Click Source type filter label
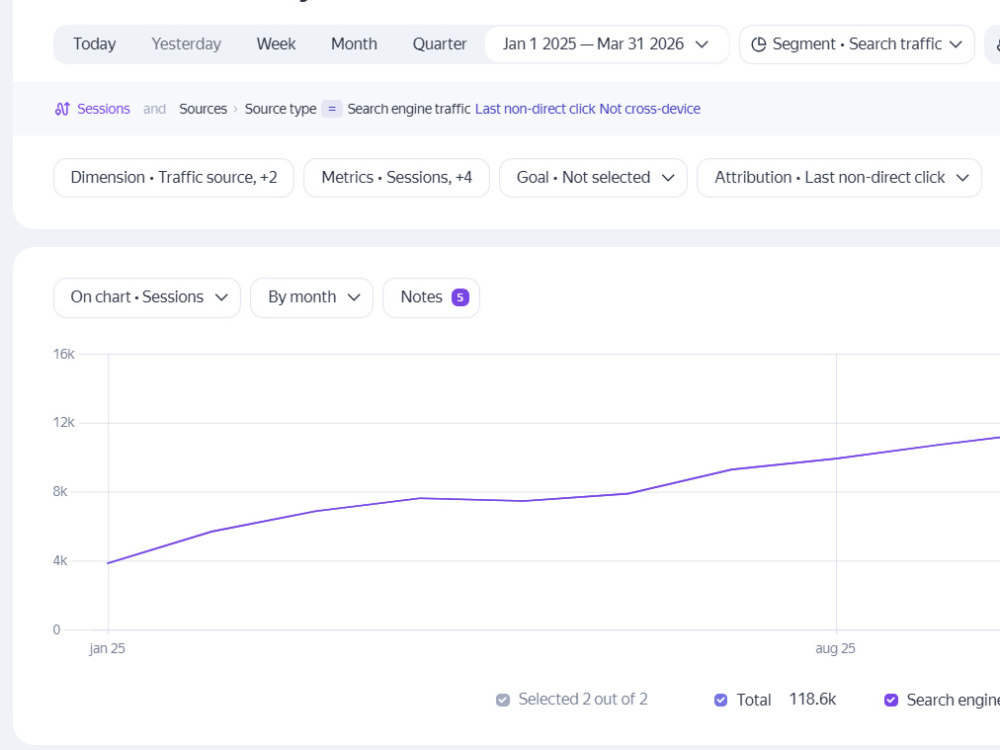This screenshot has height=750, width=1000. (280, 109)
